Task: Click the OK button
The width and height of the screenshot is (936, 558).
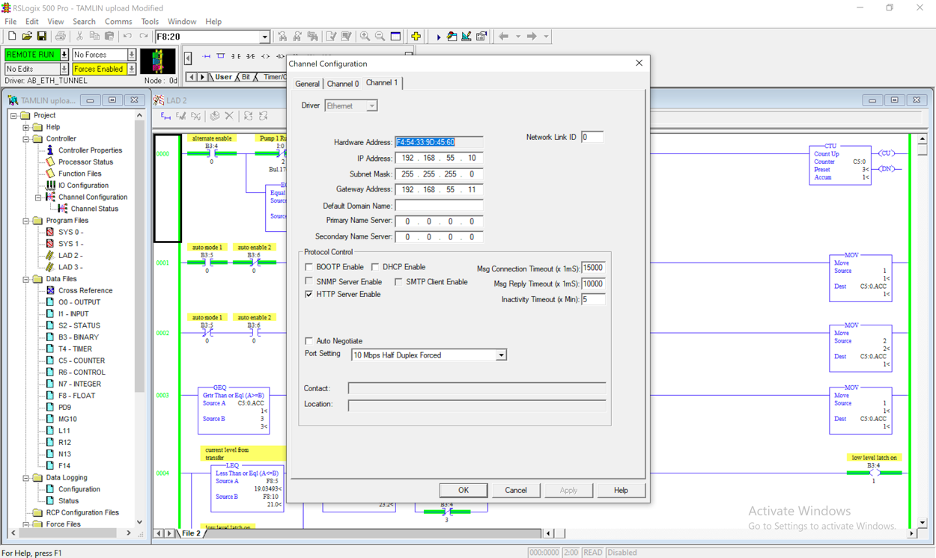Action: [463, 490]
